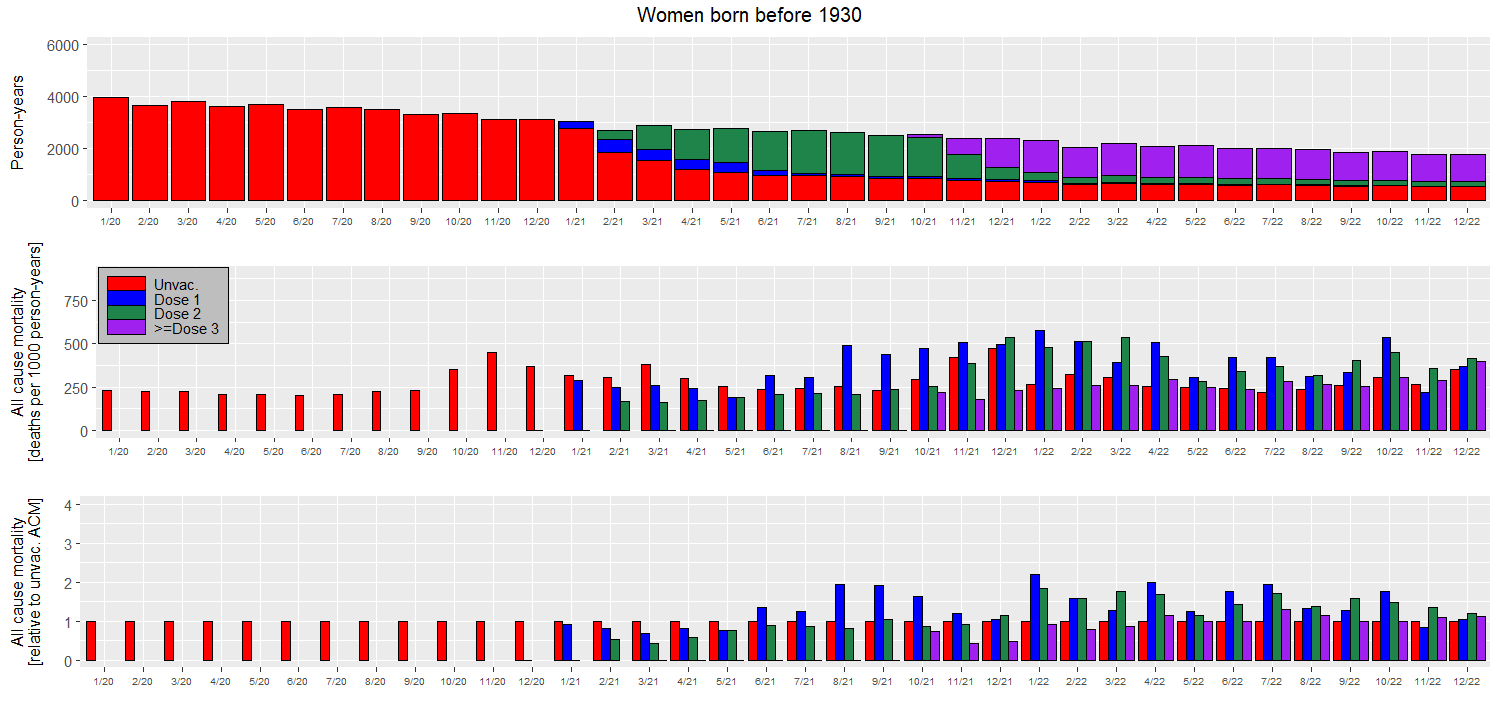Click the red Unvac. legend swatch
The height and width of the screenshot is (717, 1500).
124,285
